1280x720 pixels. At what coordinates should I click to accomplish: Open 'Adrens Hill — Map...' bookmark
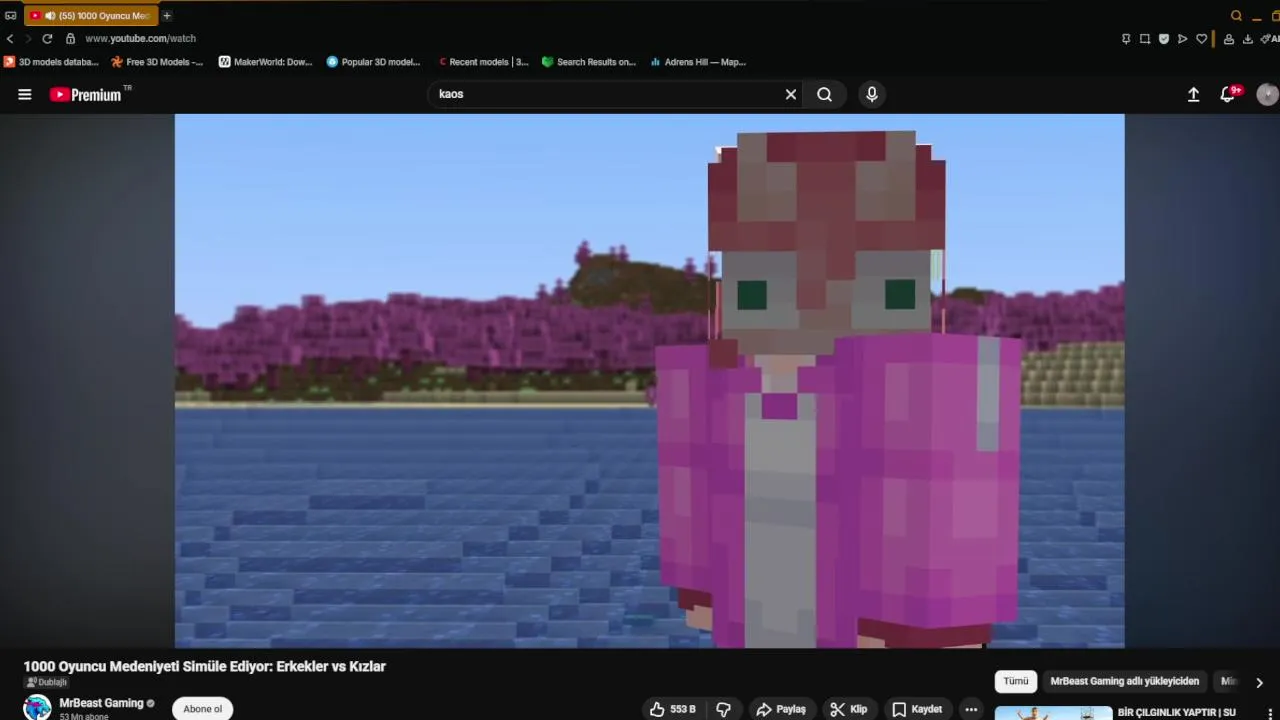pyautogui.click(x=698, y=62)
